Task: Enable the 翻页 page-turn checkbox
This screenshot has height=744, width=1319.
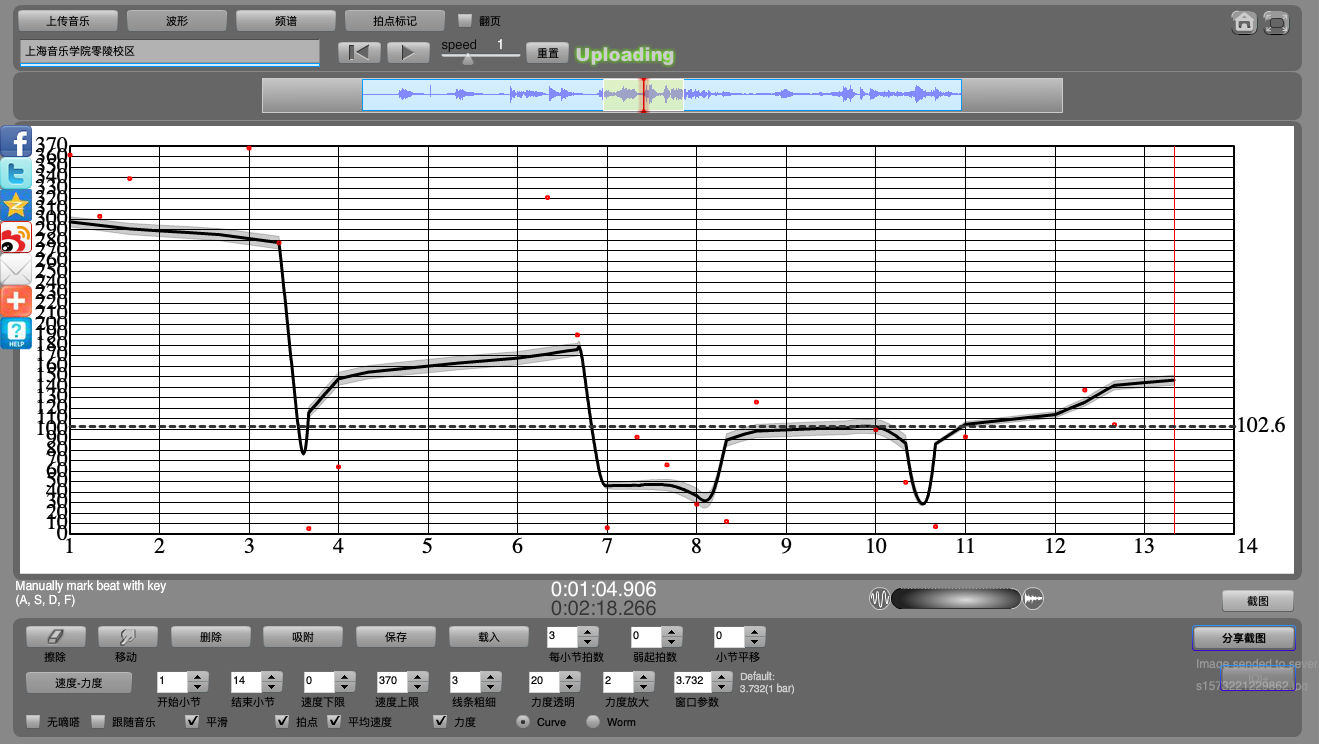Action: [465, 20]
